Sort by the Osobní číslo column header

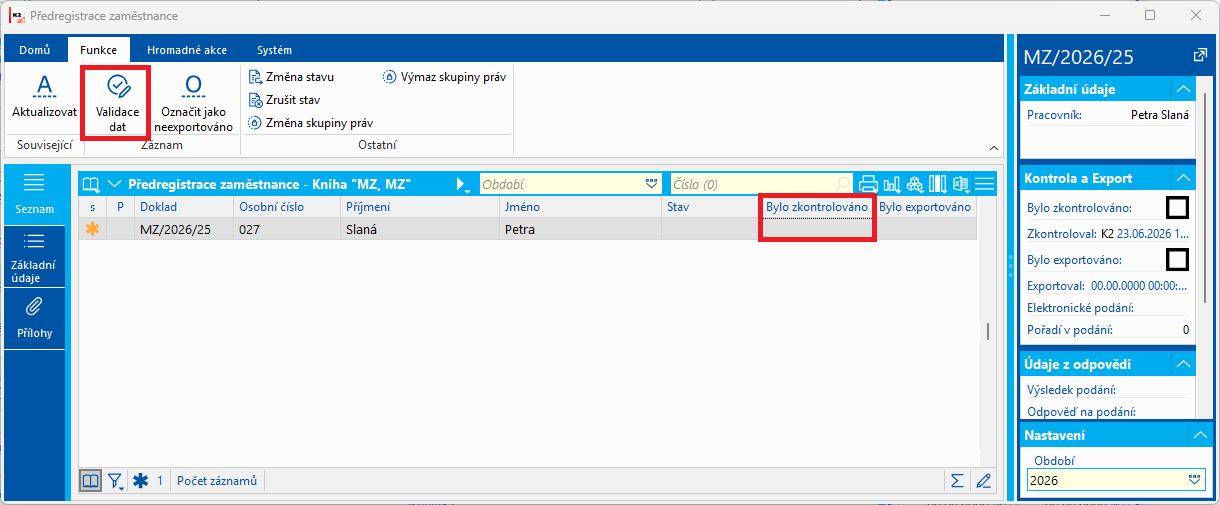pyautogui.click(x=287, y=207)
